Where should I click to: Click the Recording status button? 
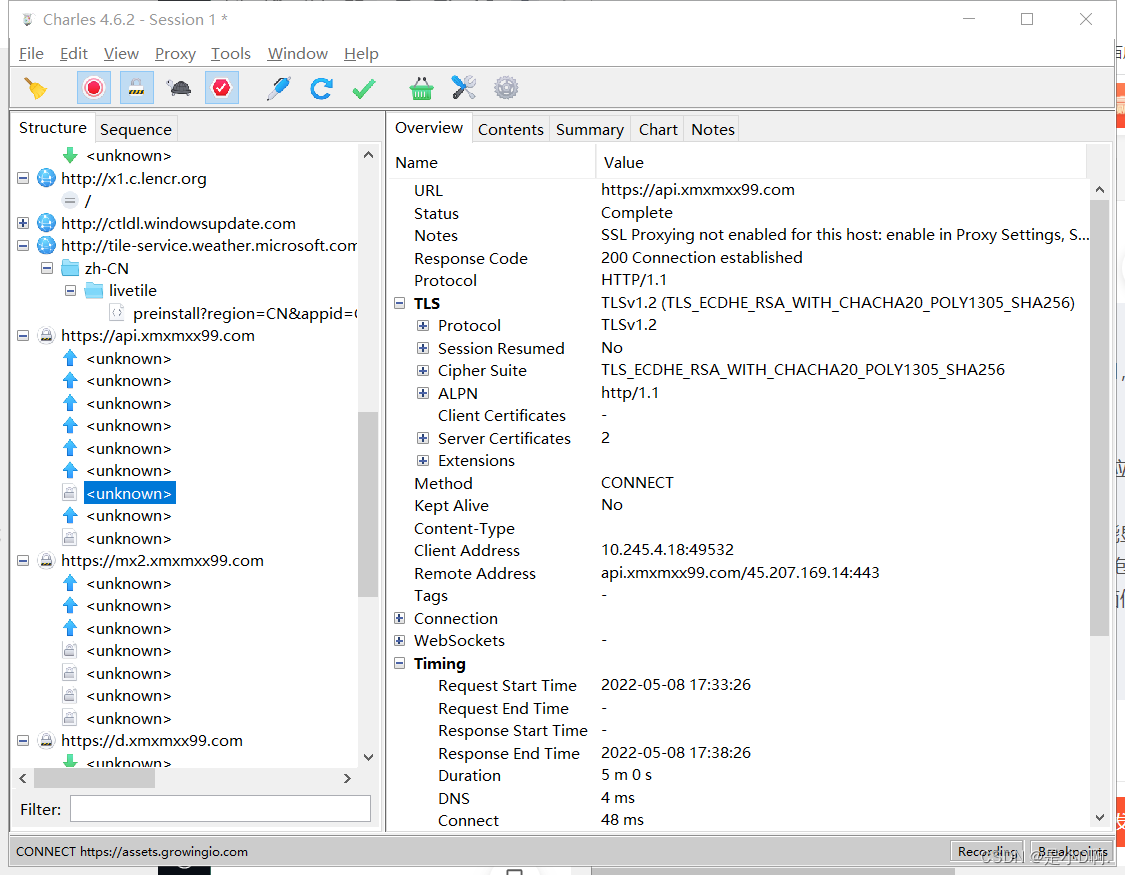987,851
